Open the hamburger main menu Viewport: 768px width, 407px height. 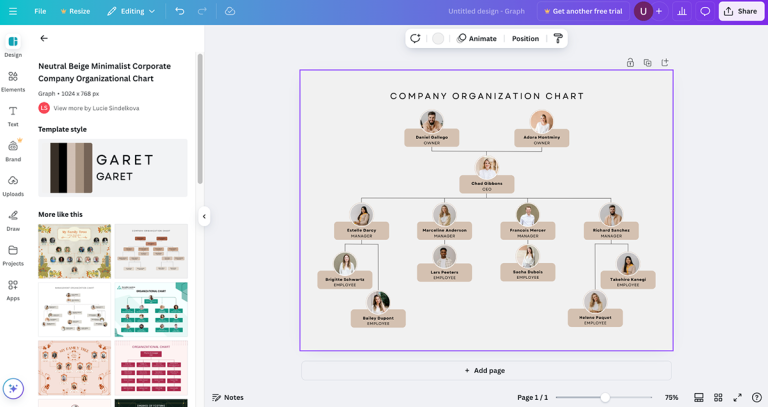click(x=13, y=11)
